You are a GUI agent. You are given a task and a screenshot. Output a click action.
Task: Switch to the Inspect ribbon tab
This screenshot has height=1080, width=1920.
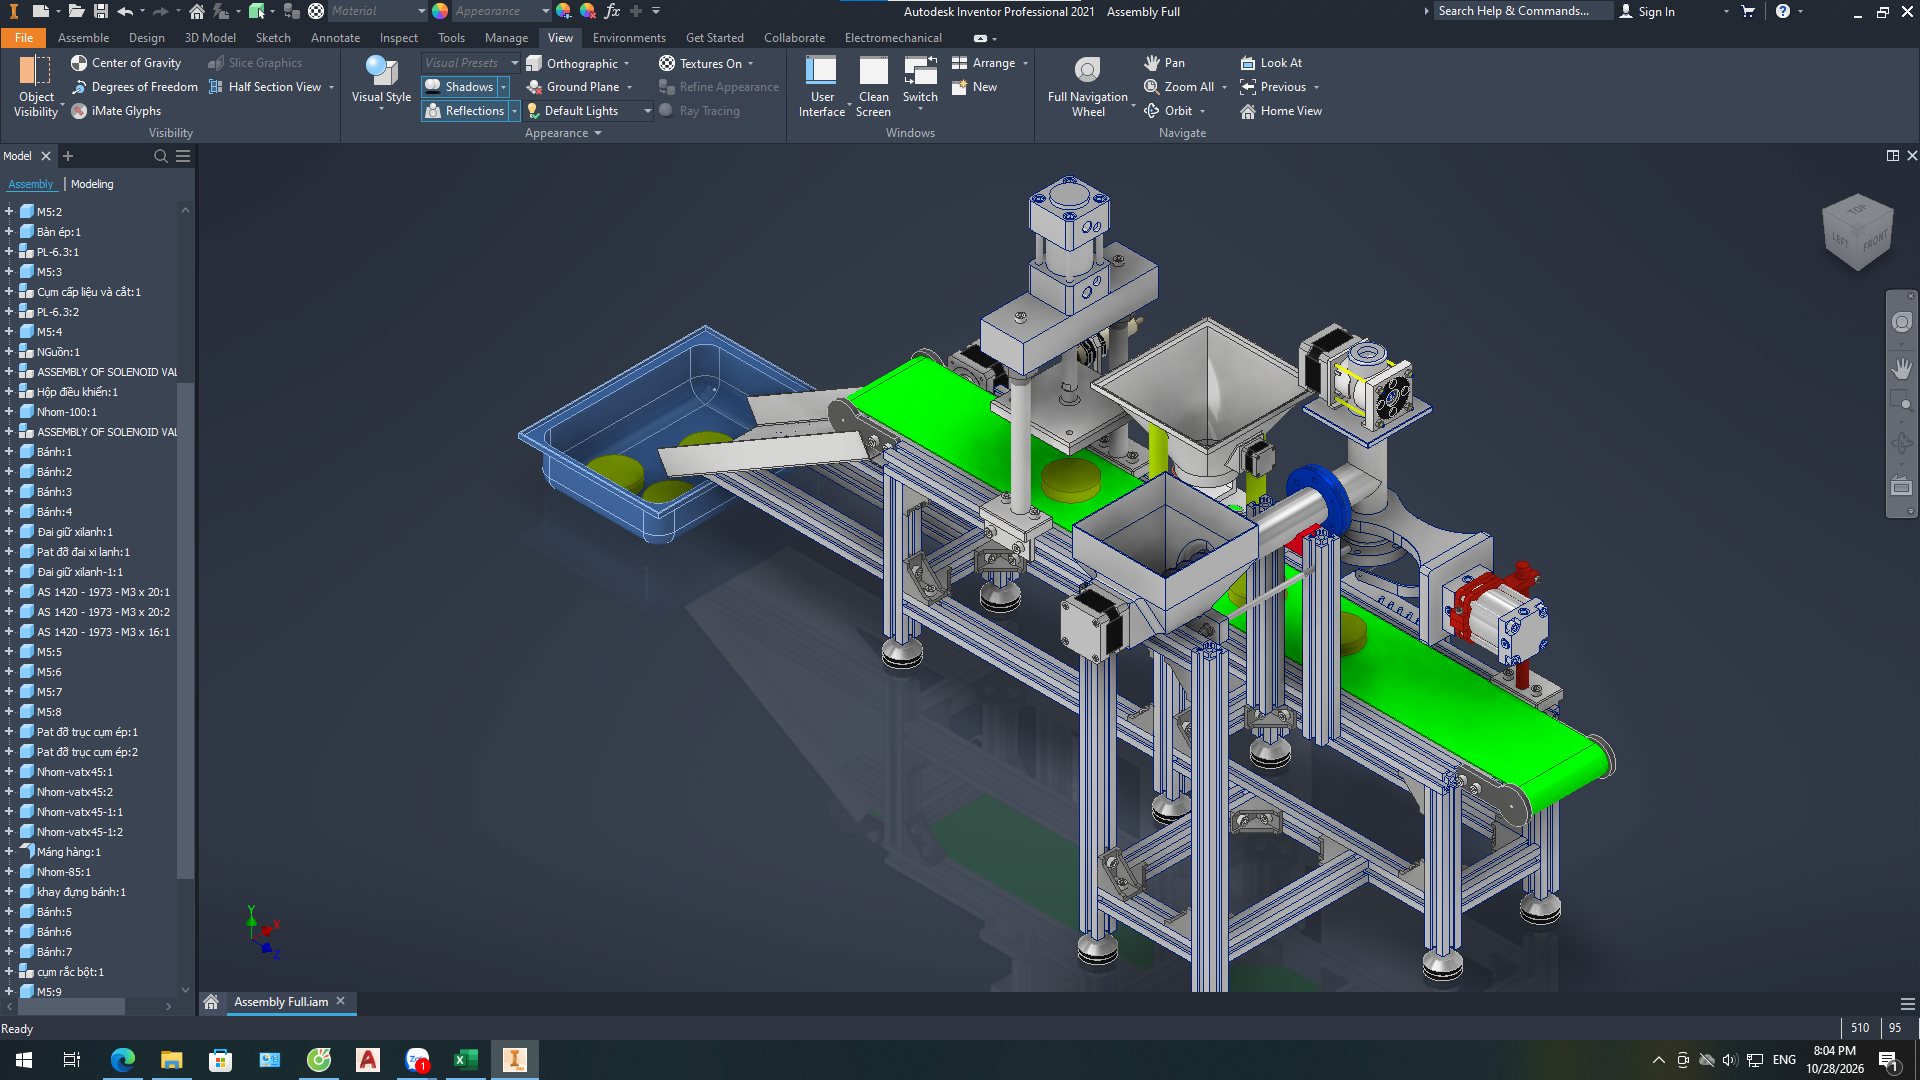click(x=398, y=38)
